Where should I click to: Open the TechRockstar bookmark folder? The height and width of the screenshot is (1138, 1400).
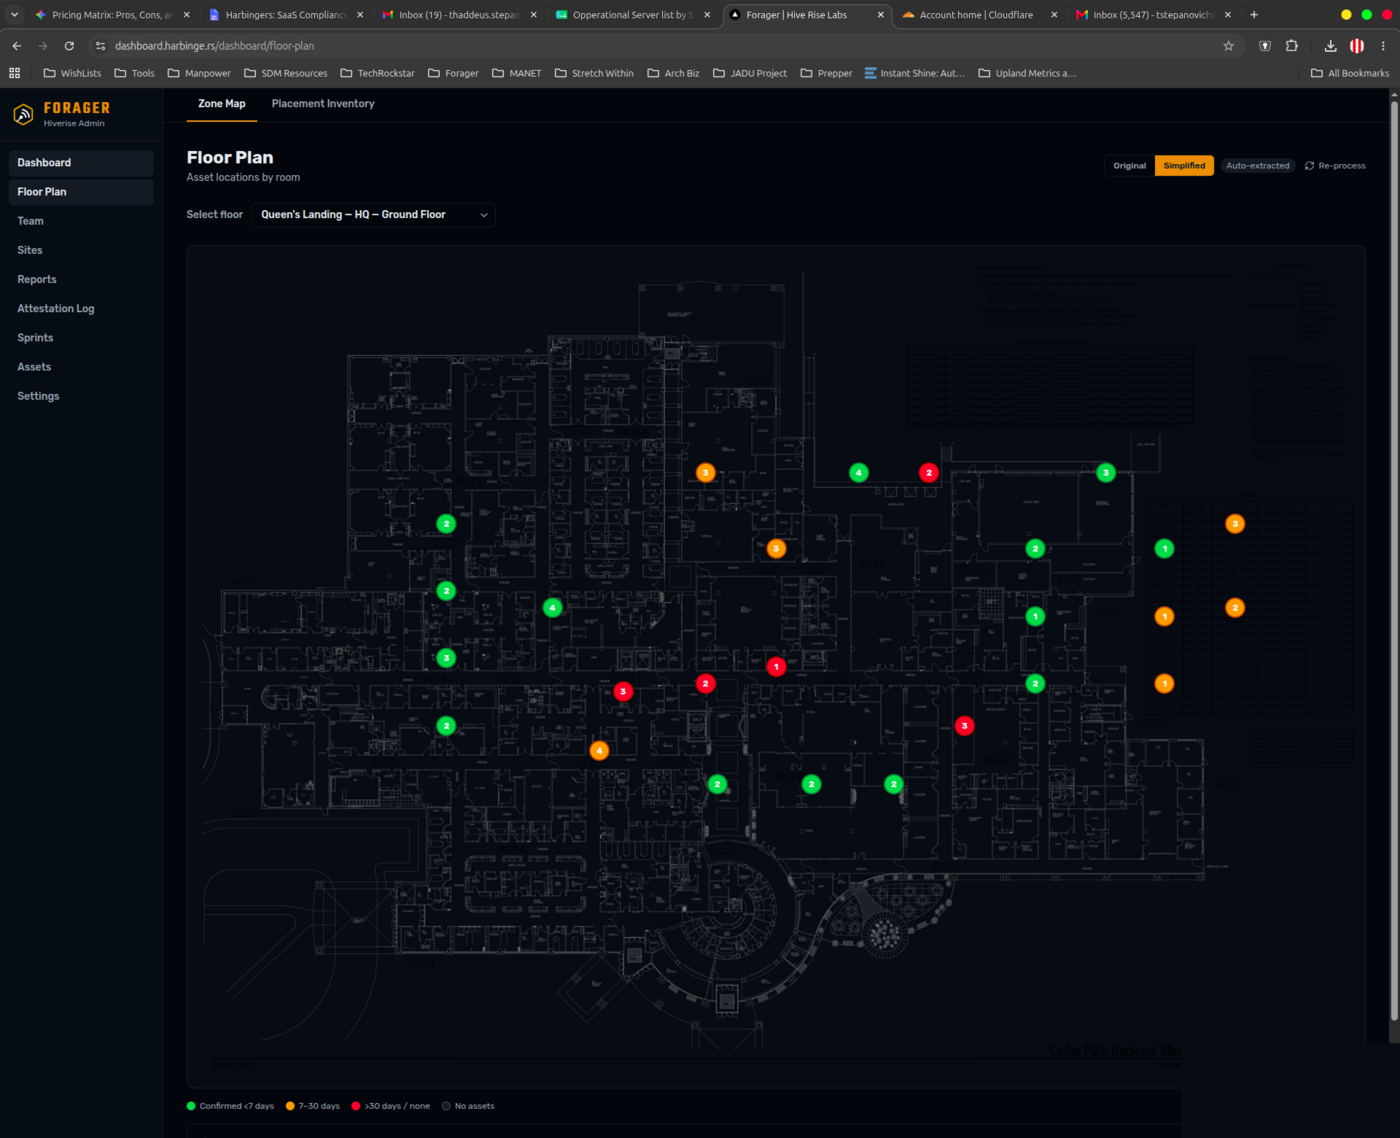pyautogui.click(x=377, y=73)
